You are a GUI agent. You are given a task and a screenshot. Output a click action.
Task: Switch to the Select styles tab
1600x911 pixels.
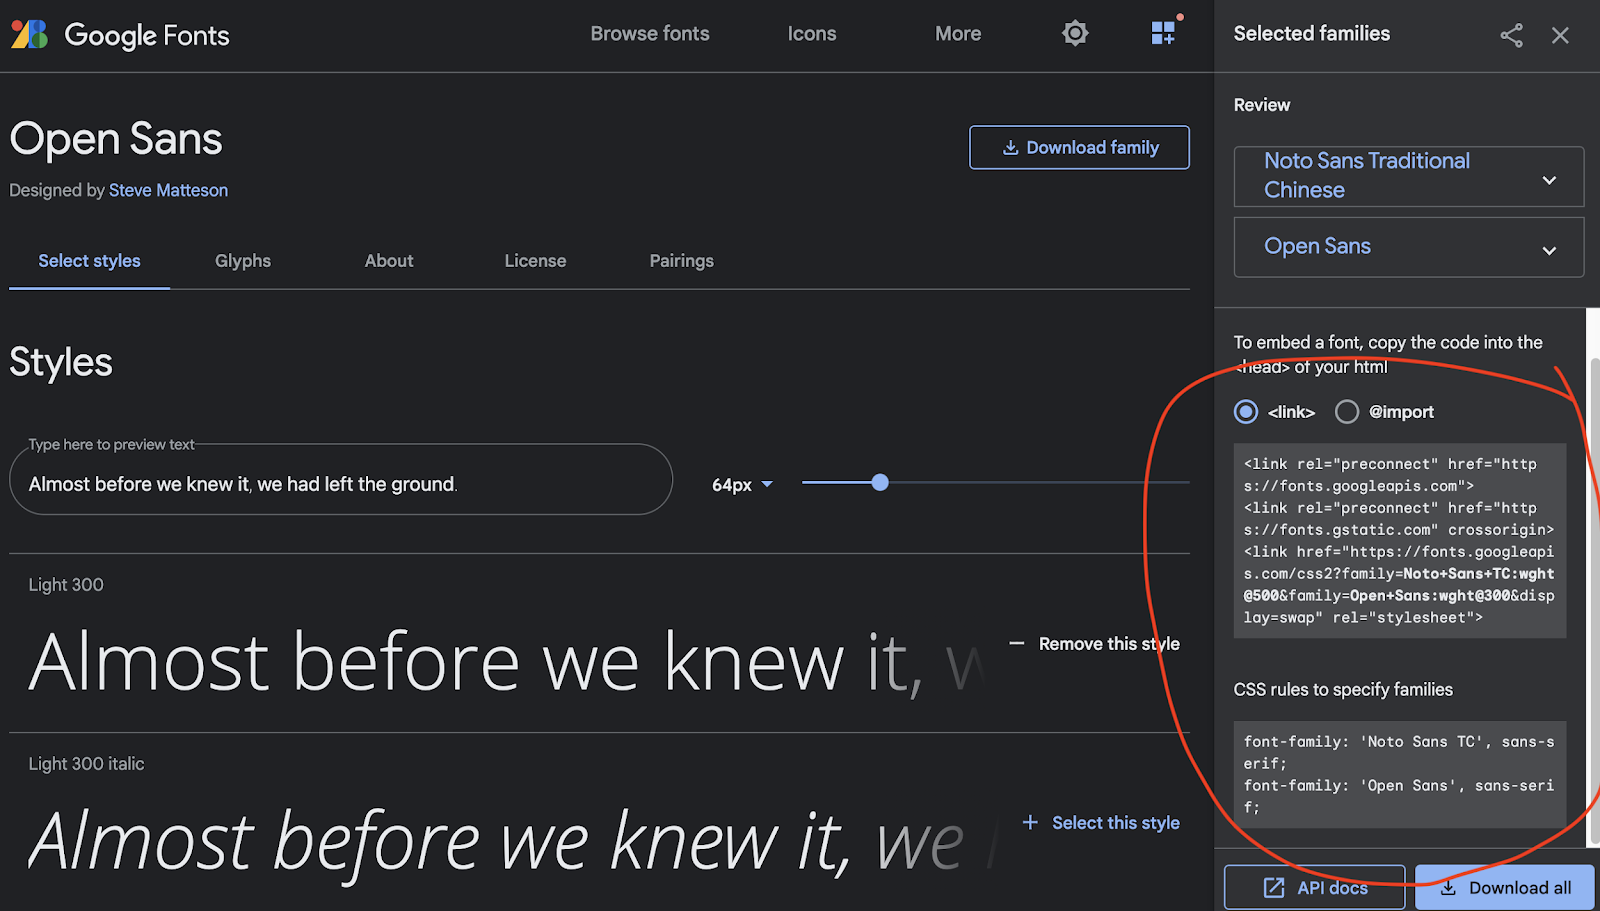point(89,260)
